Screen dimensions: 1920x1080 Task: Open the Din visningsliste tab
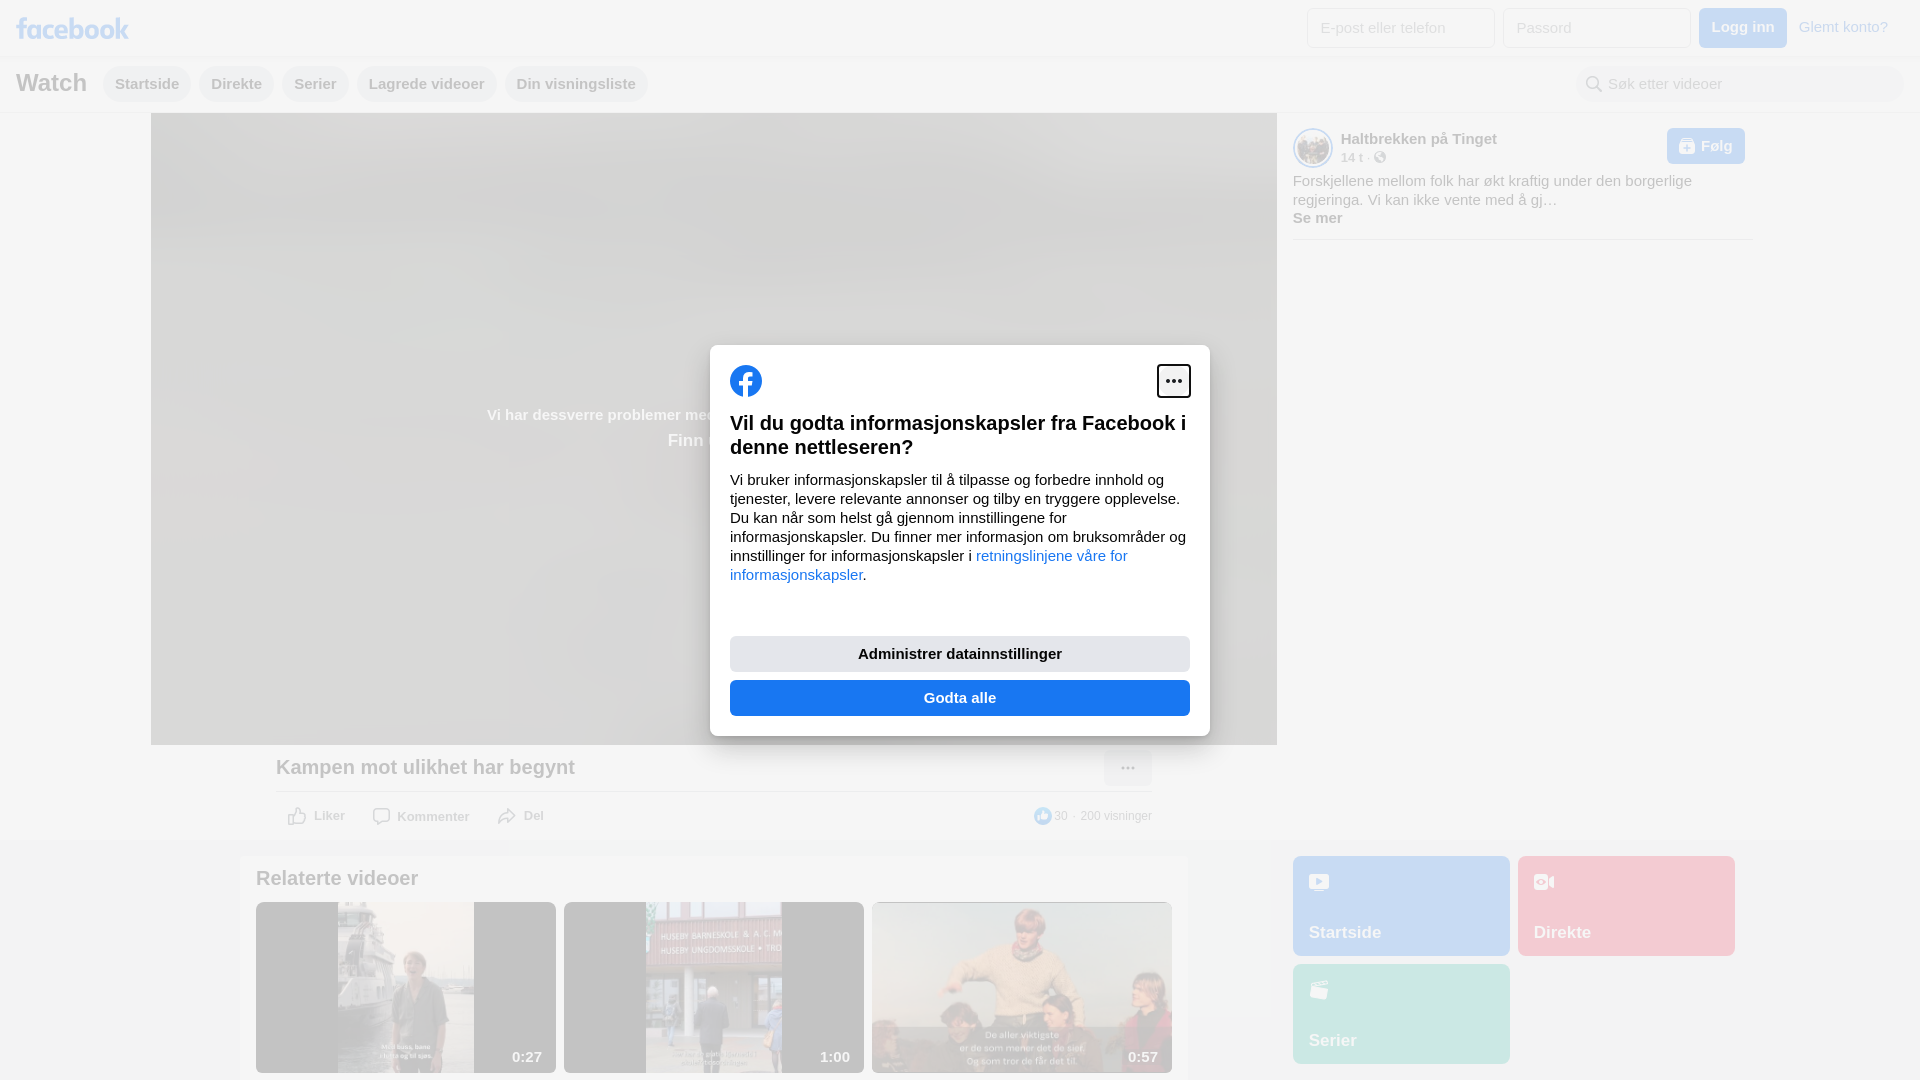pyautogui.click(x=575, y=84)
